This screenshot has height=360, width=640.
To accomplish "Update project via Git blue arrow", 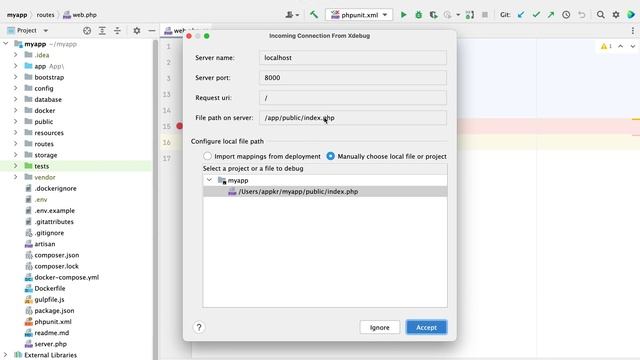I will [x=521, y=15].
